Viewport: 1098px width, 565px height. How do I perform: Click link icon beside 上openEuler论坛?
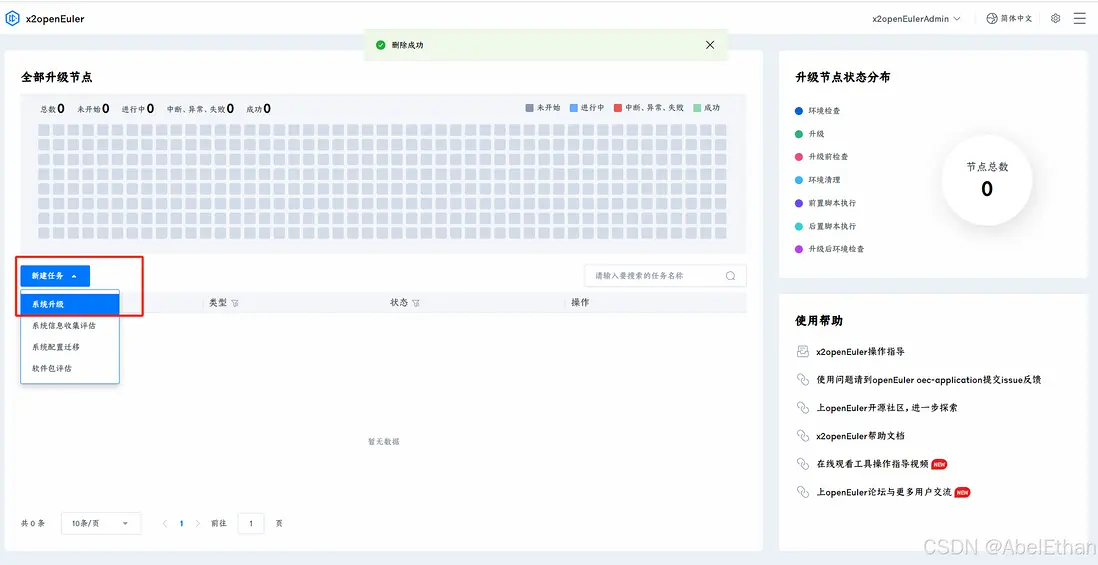point(803,492)
